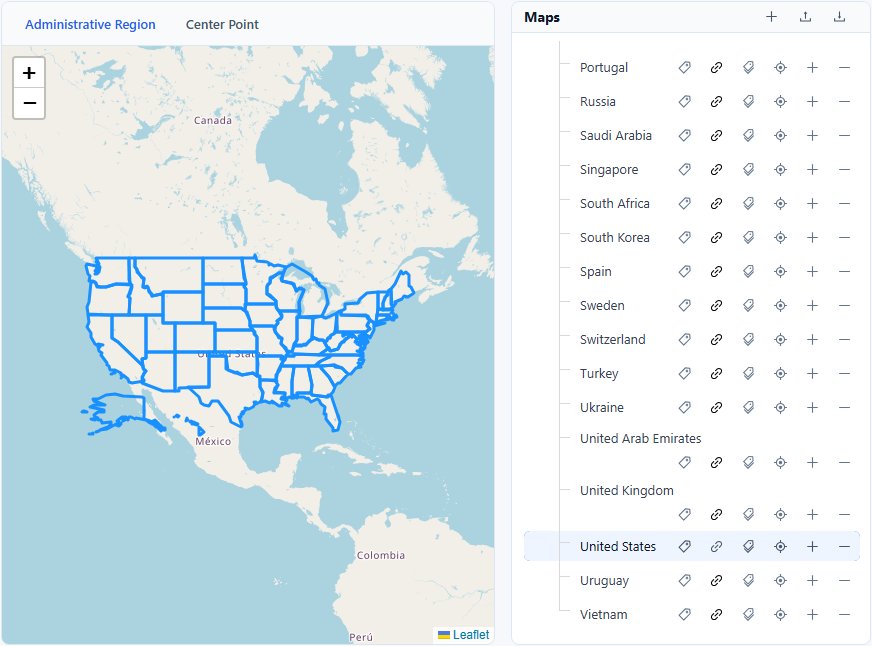Screen dimensions: 872x646
Task: Click the link icon for Saudi Arabia
Action: (x=716, y=135)
